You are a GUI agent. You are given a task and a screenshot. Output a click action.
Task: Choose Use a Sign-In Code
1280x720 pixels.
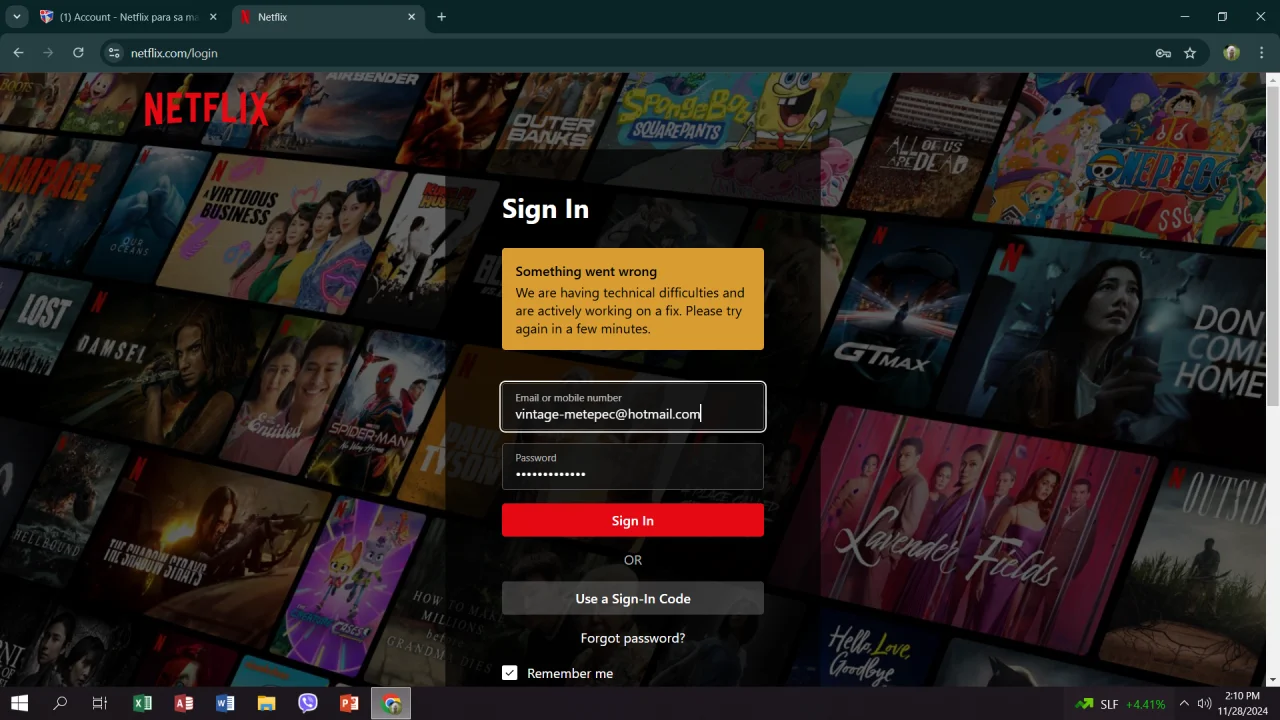633,598
